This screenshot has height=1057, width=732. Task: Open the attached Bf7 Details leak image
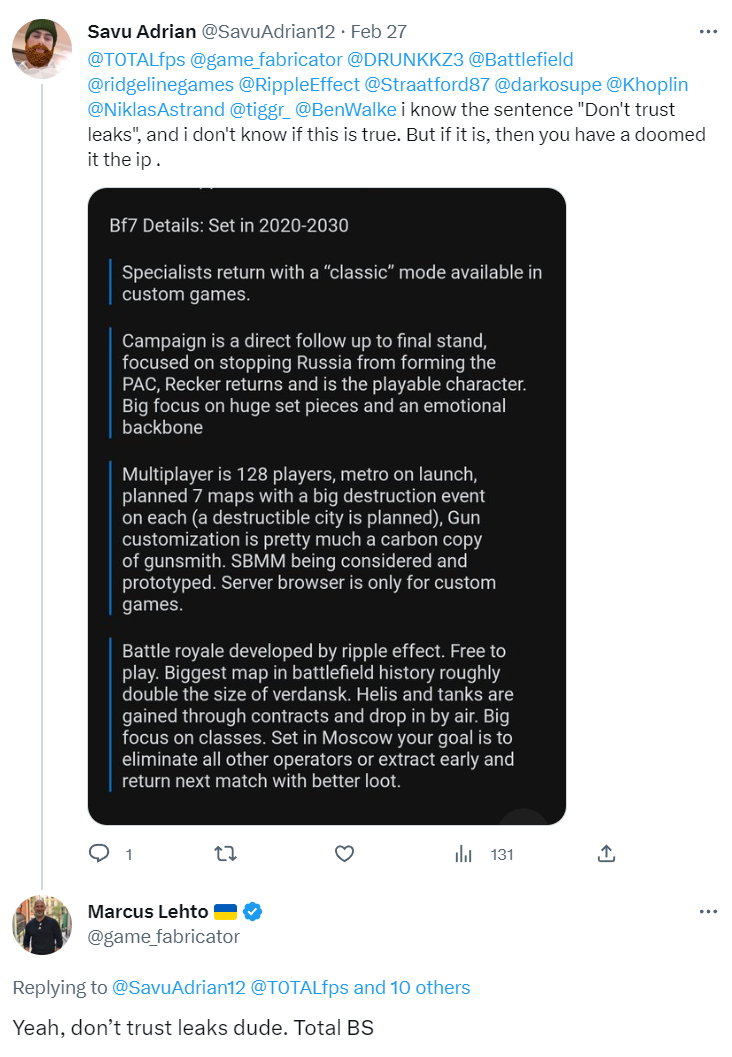click(327, 506)
